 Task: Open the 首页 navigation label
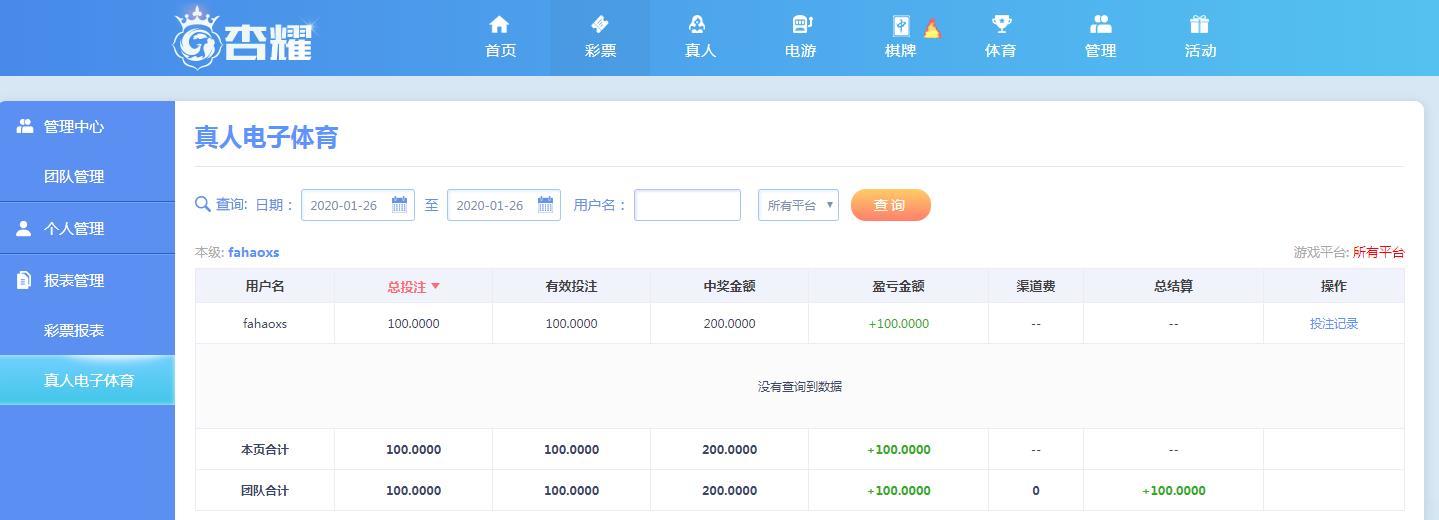500,50
